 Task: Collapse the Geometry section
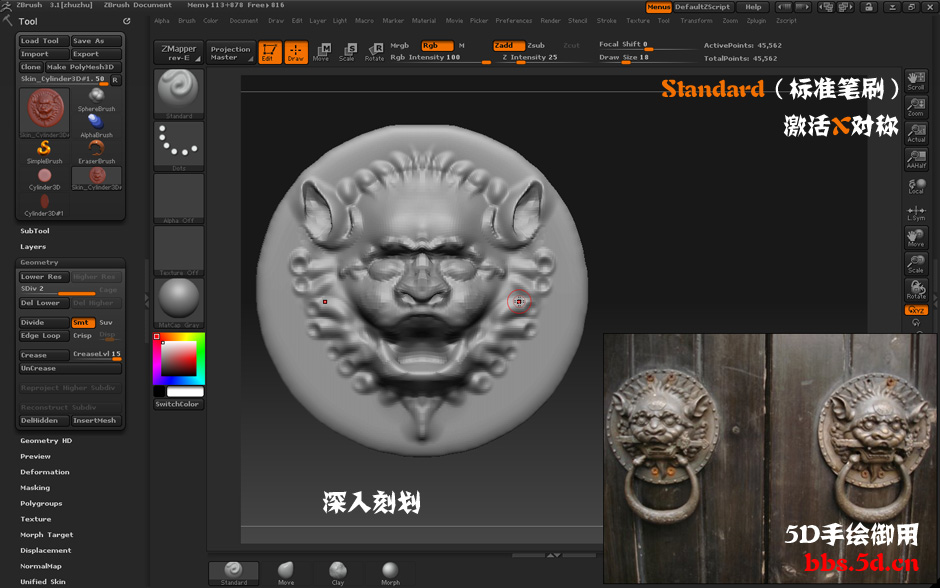39,263
